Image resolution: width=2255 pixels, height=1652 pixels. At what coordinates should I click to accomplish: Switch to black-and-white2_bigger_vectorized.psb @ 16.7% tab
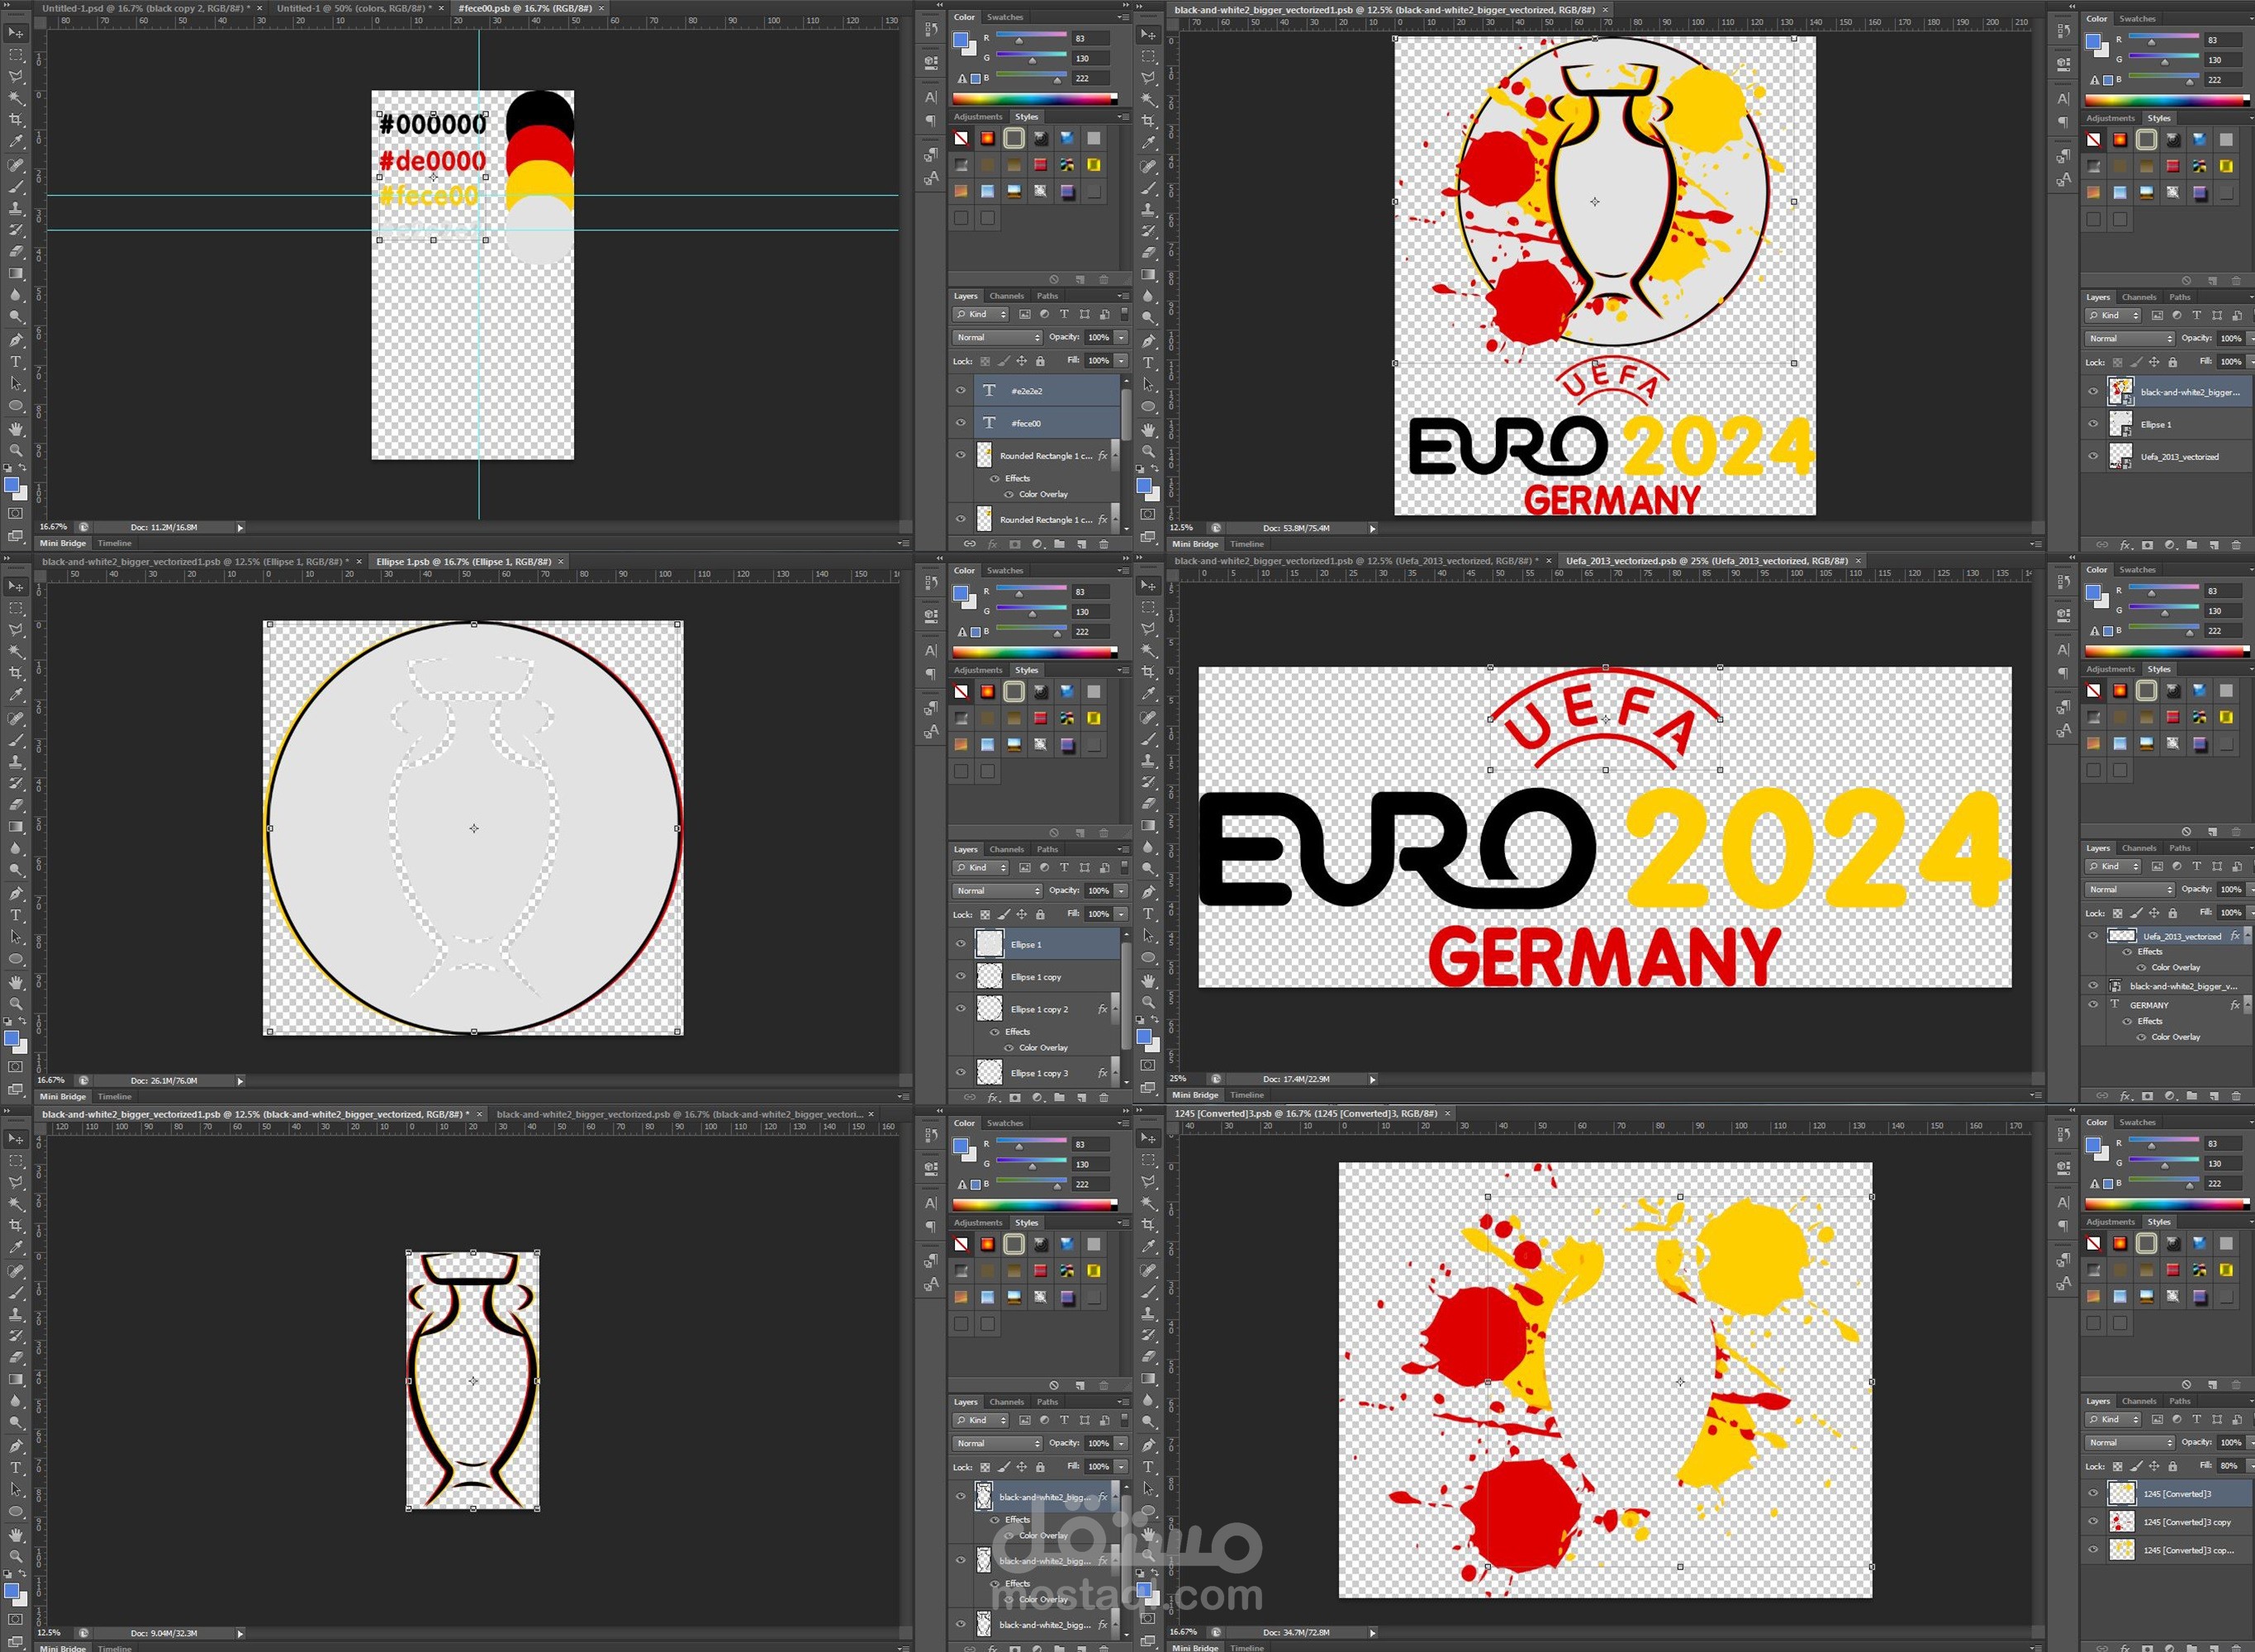click(x=680, y=1114)
